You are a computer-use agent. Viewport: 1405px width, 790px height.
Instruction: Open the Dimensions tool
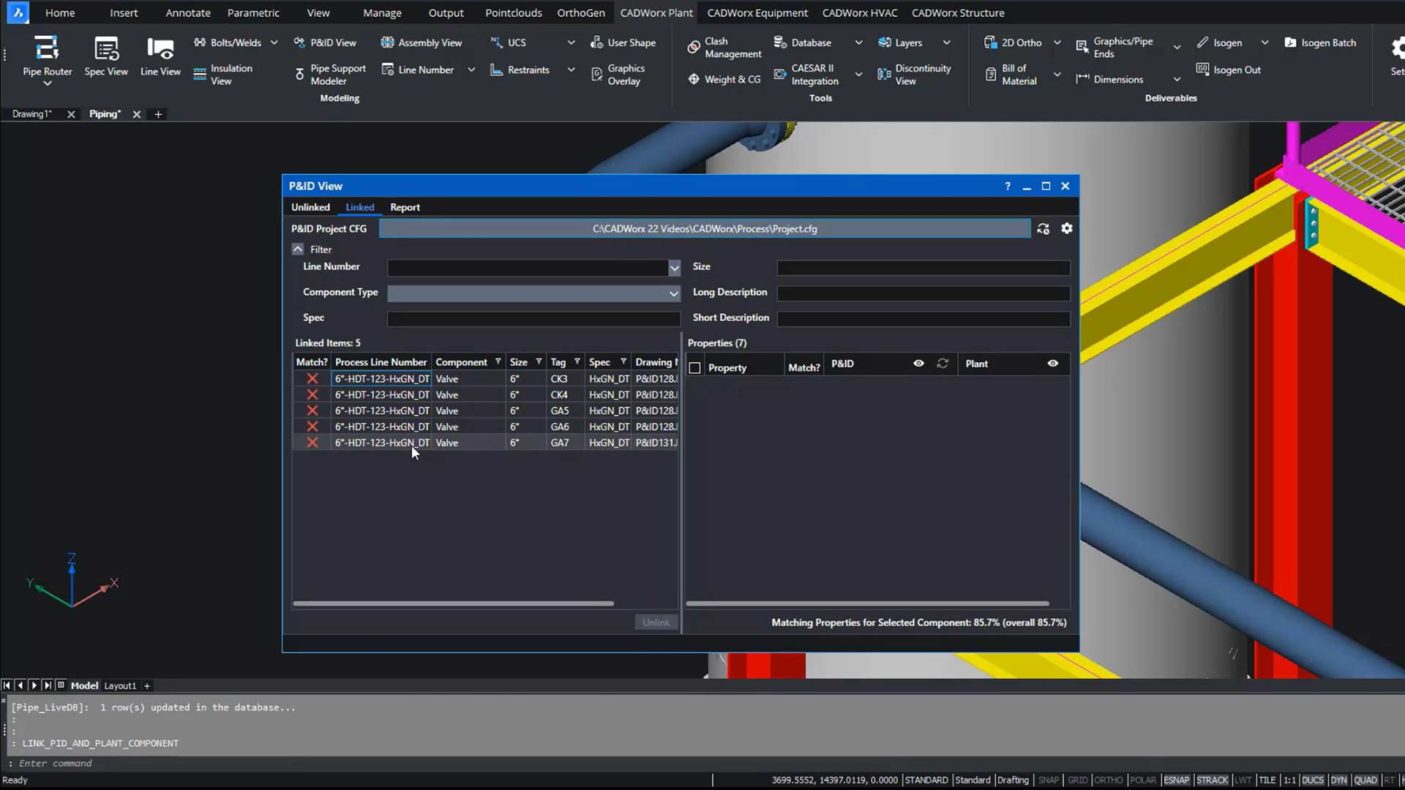(1109, 79)
